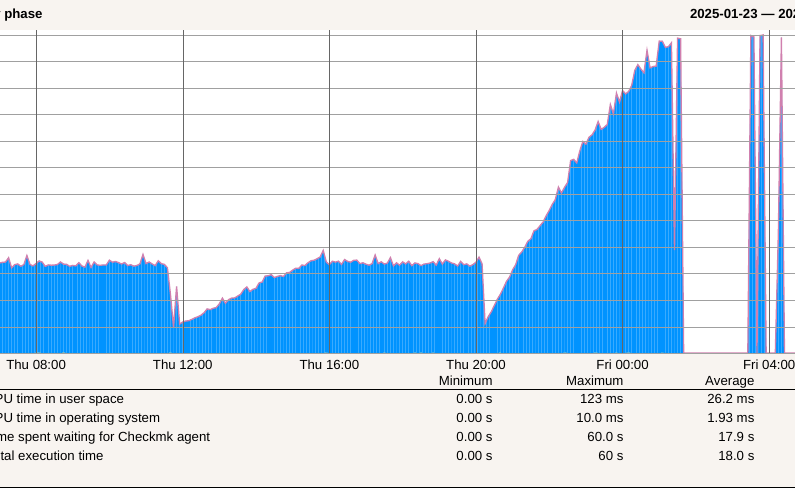The width and height of the screenshot is (795, 489).
Task: Click the Thu 16:00 time axis label
Action: (x=329, y=365)
